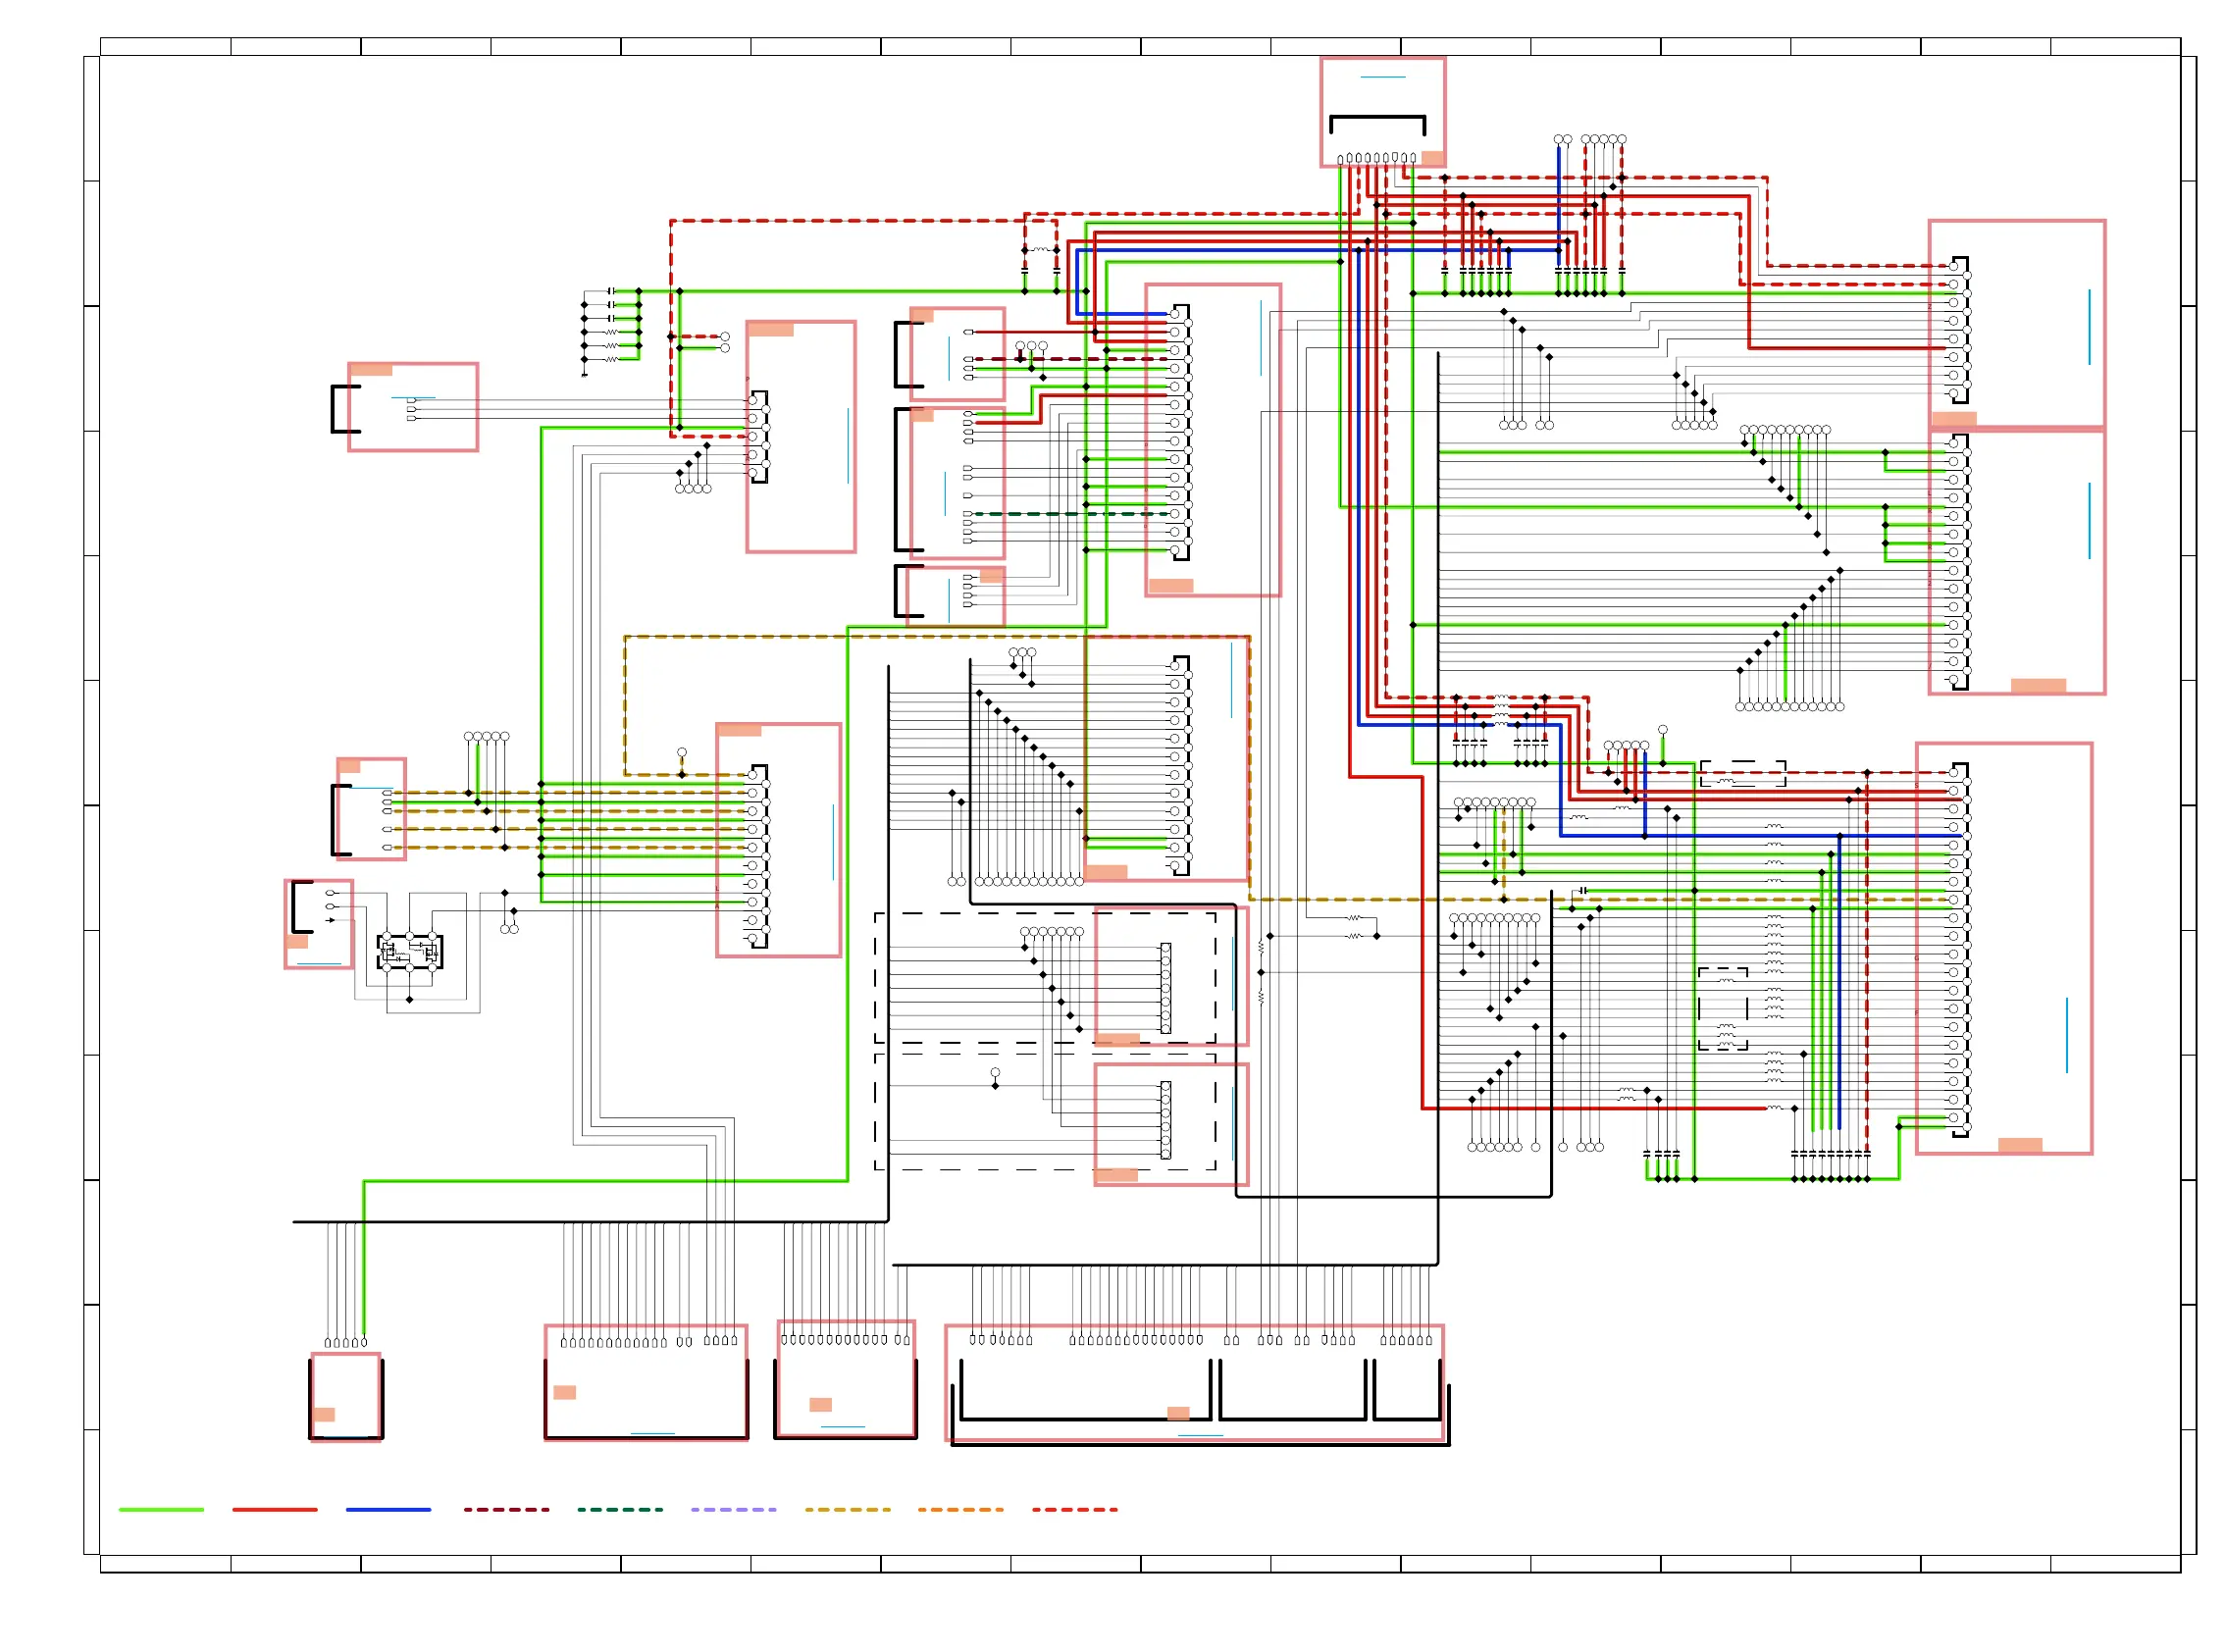Click orange tag inside third bottom connector
2225x1652 pixels.
[x=820, y=1404]
